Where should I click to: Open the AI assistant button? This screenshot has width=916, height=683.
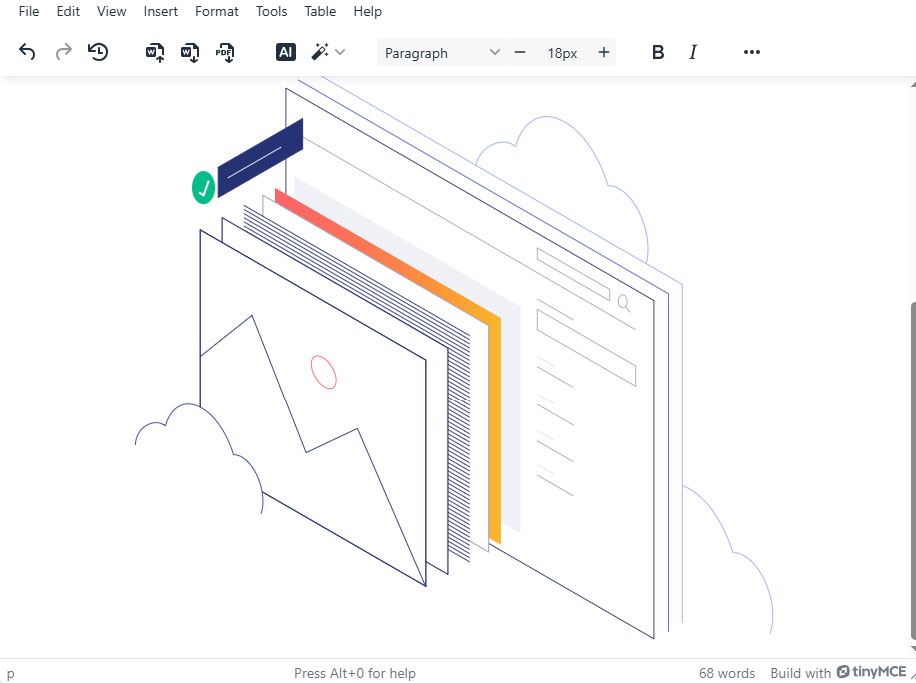click(x=286, y=52)
